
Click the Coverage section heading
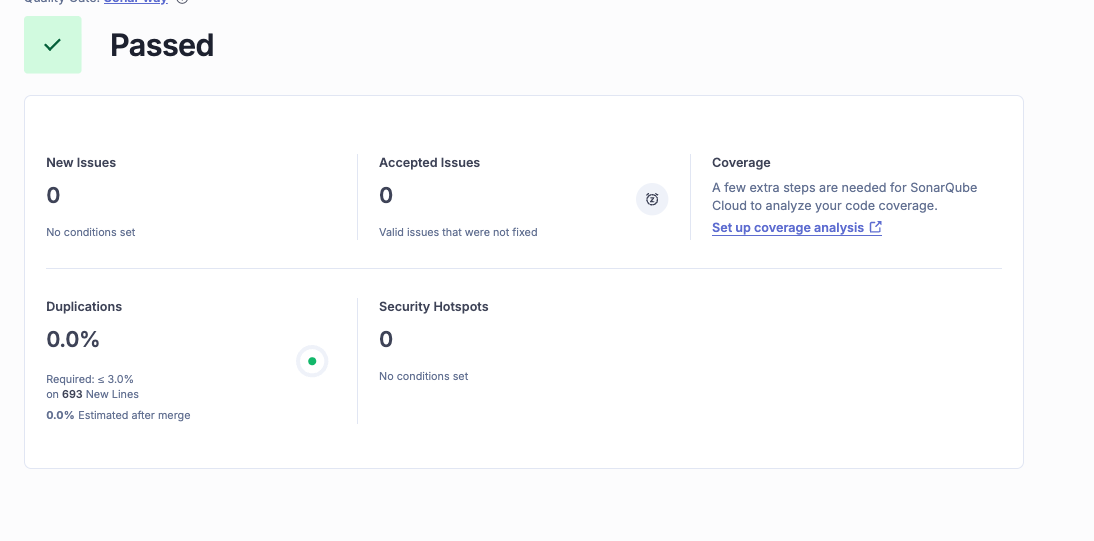tap(741, 162)
